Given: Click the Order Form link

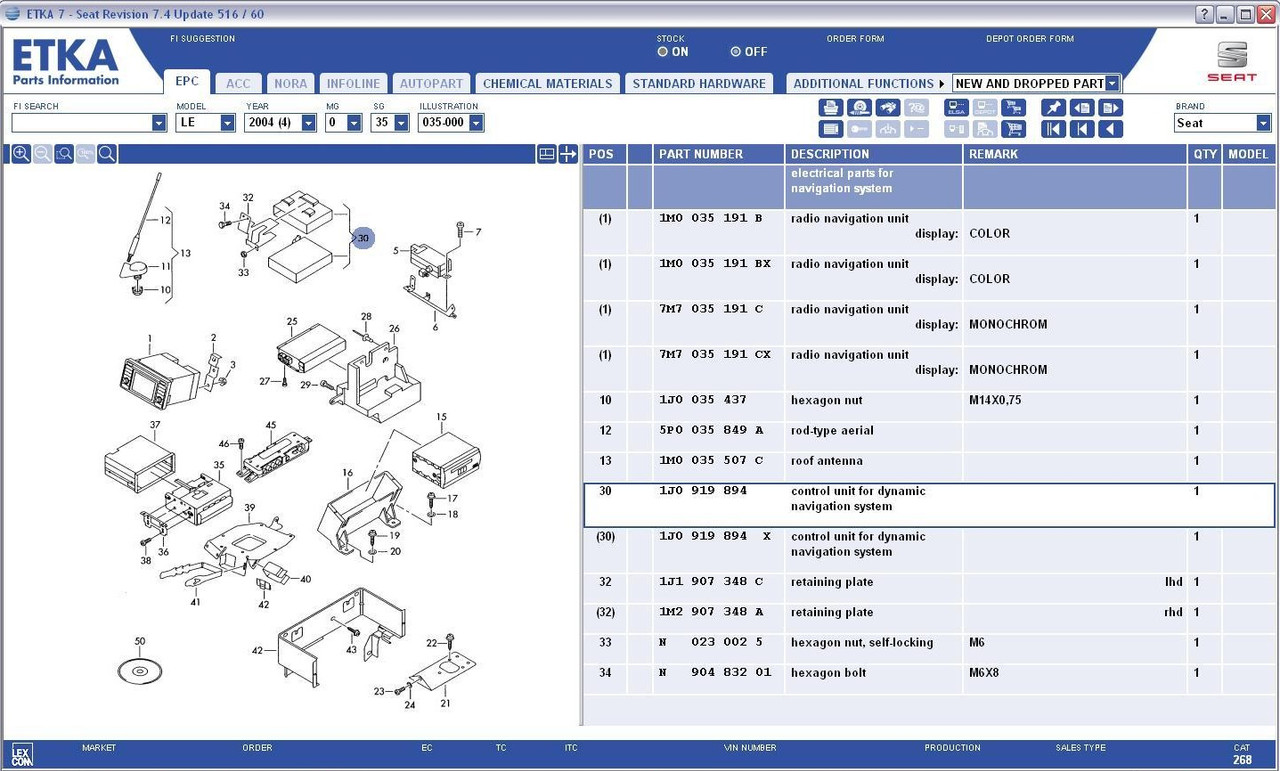Looking at the screenshot, I should click(855, 39).
